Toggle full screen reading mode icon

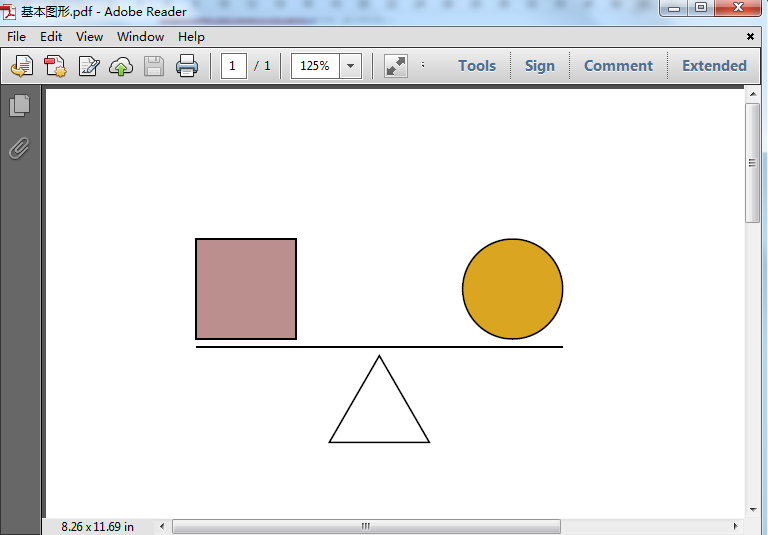click(396, 66)
